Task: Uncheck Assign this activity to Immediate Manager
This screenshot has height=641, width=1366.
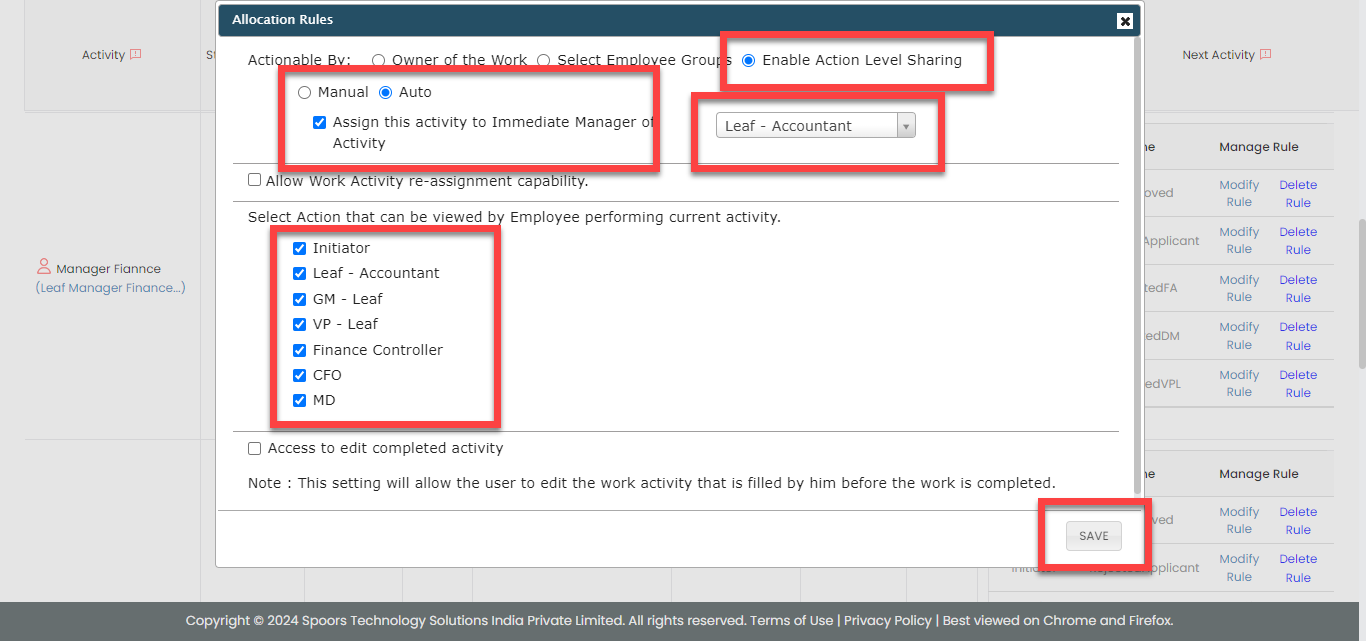Action: 319,123
